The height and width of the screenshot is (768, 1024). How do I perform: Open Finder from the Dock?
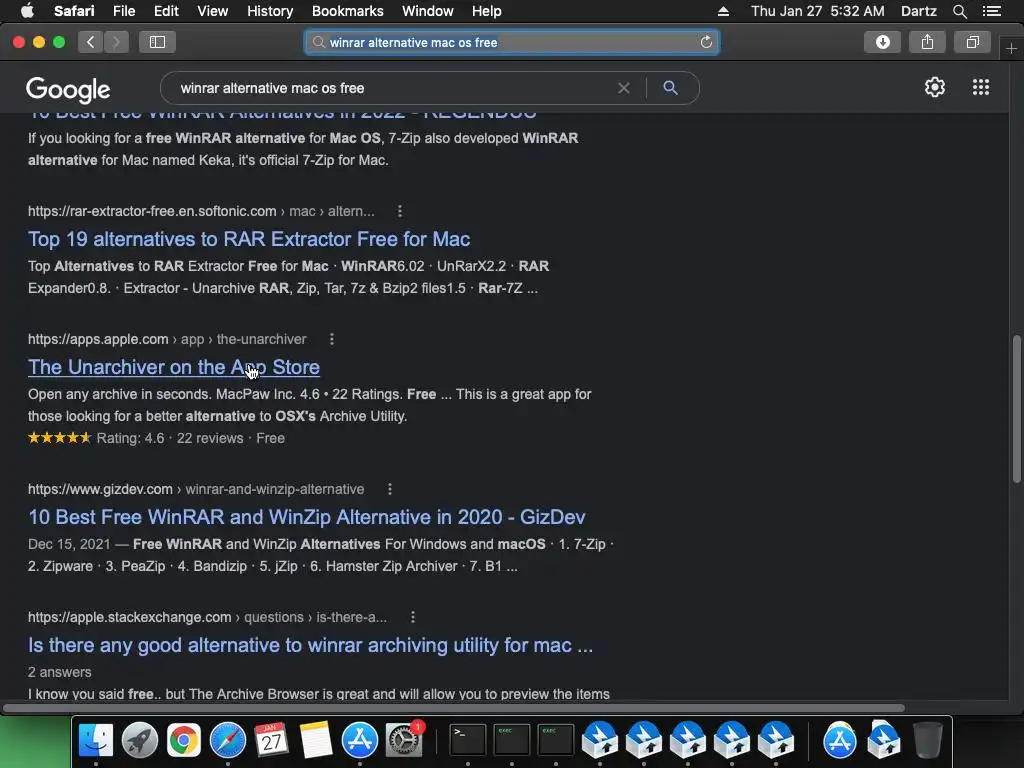click(95, 741)
